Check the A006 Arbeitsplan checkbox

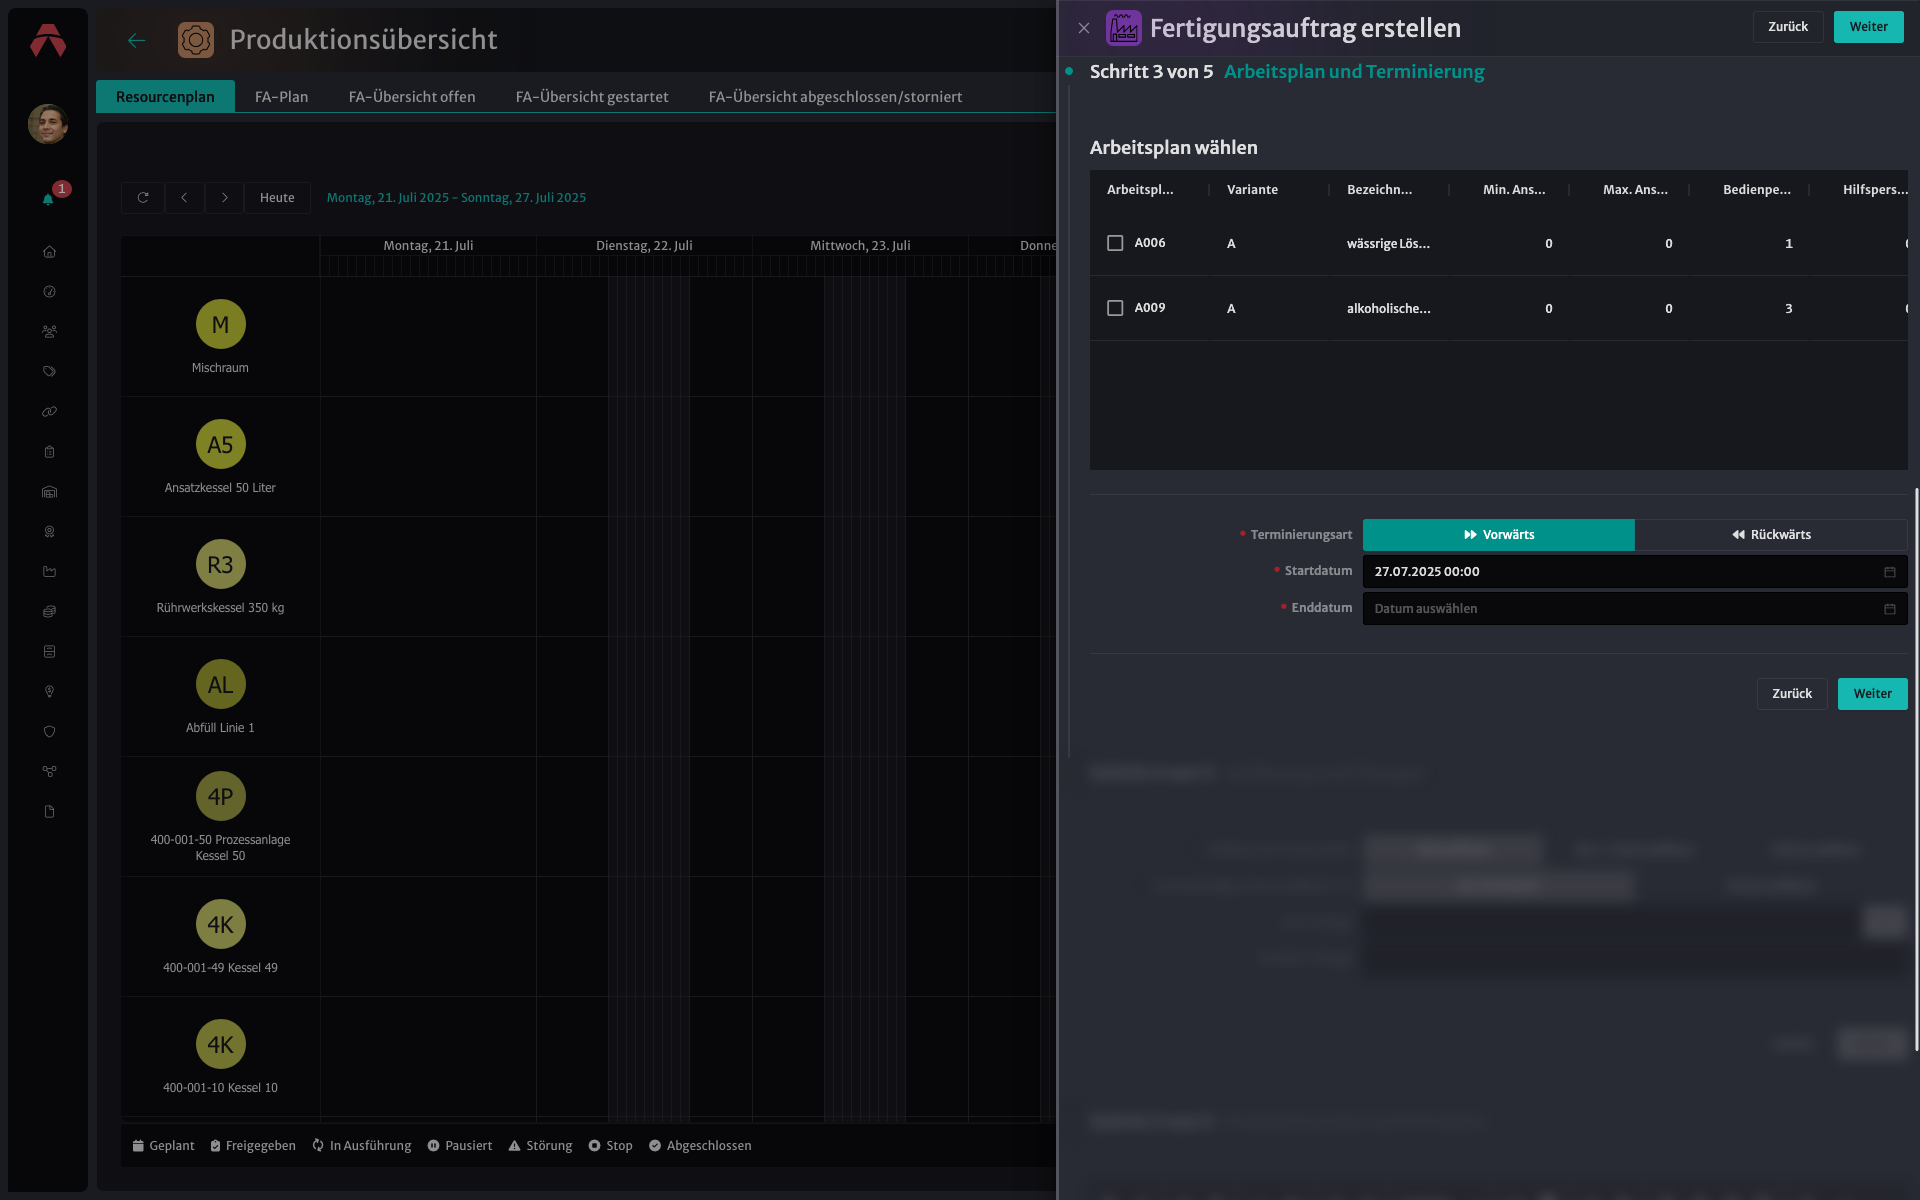coord(1115,243)
